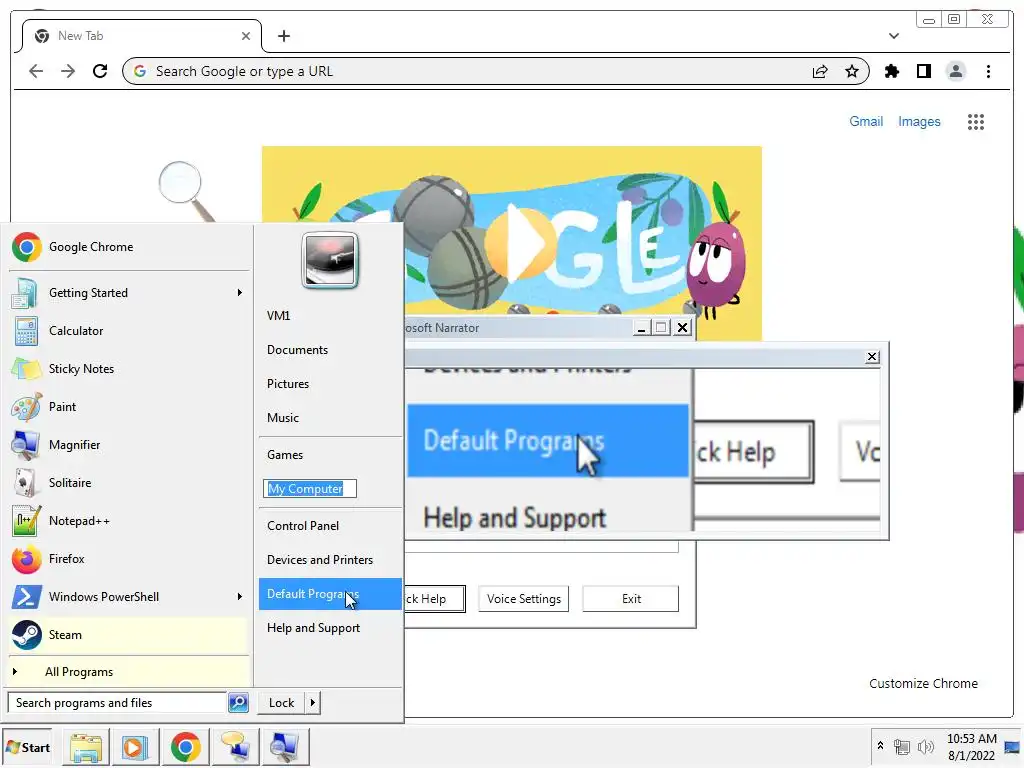1024x768 pixels.
Task: Open Getting Started from the Start menu
Action: tap(129, 293)
